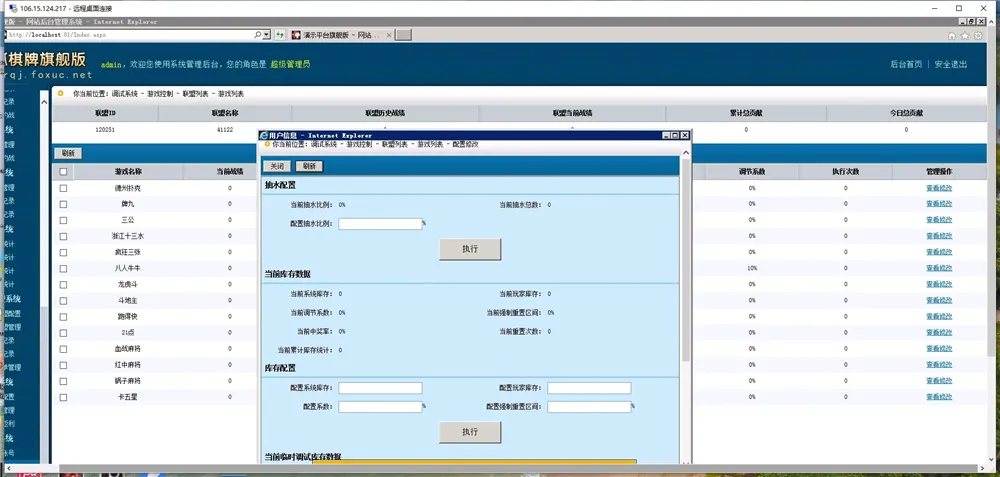Click the 配置抽水比例 input field
The image size is (1000, 477).
[x=380, y=224]
